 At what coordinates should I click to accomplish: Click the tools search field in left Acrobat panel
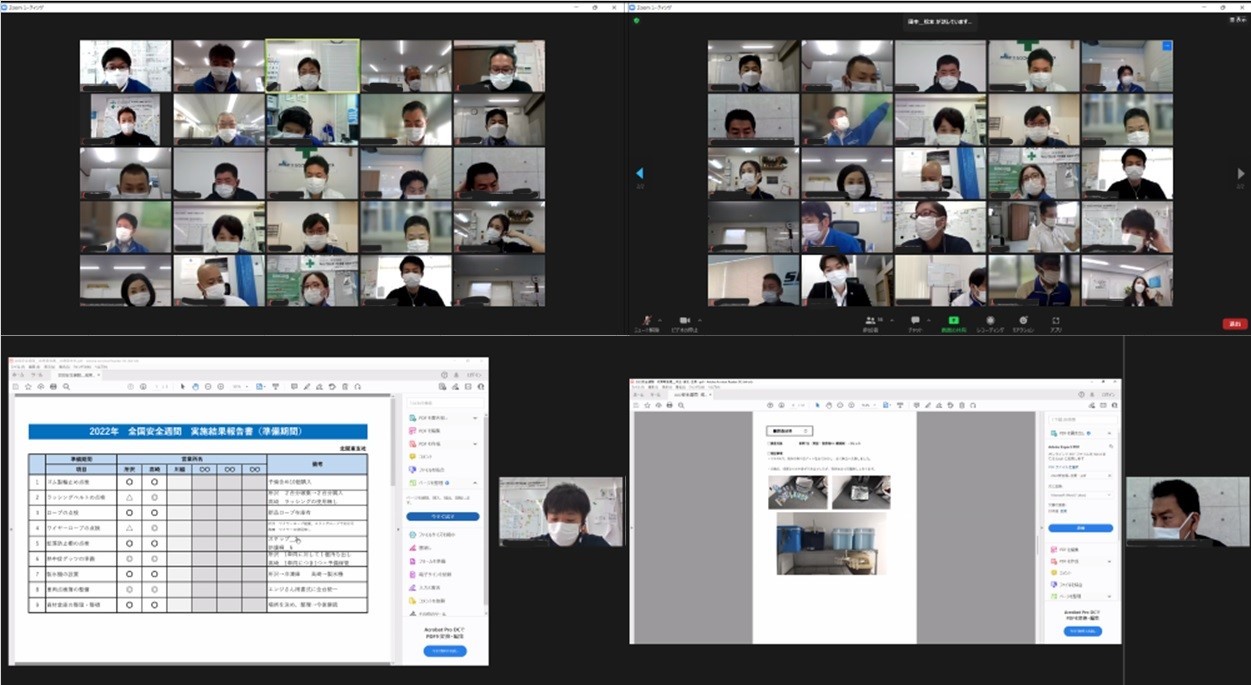point(445,403)
